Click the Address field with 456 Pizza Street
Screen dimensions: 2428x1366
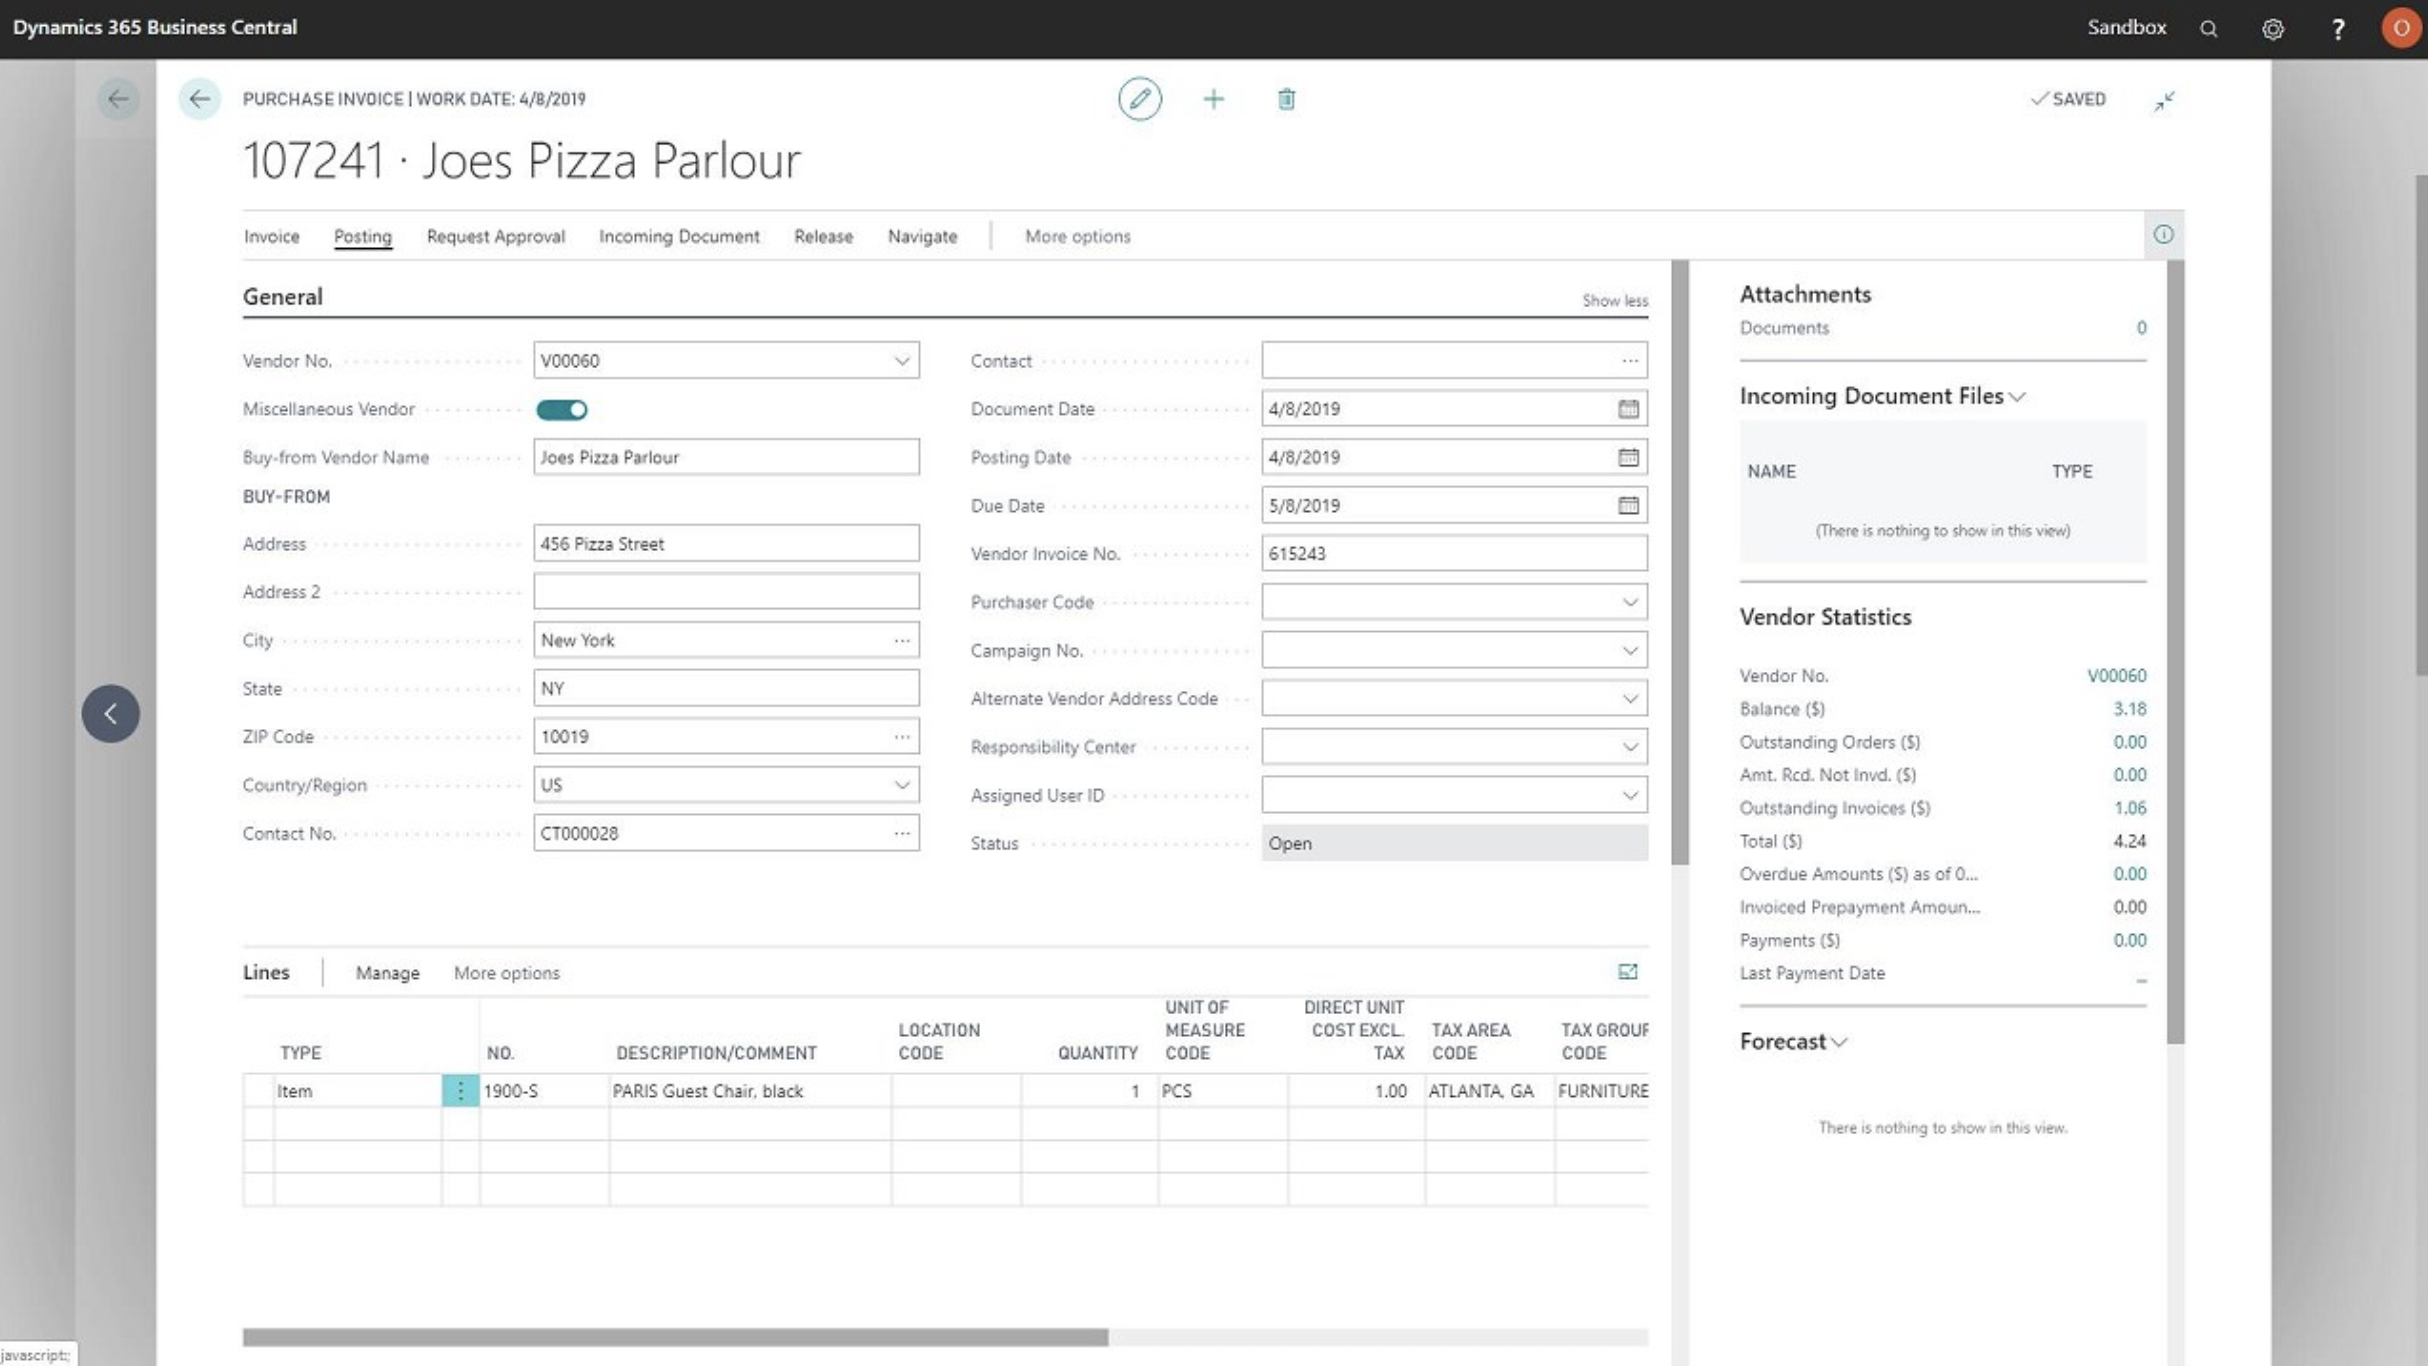pyautogui.click(x=726, y=544)
